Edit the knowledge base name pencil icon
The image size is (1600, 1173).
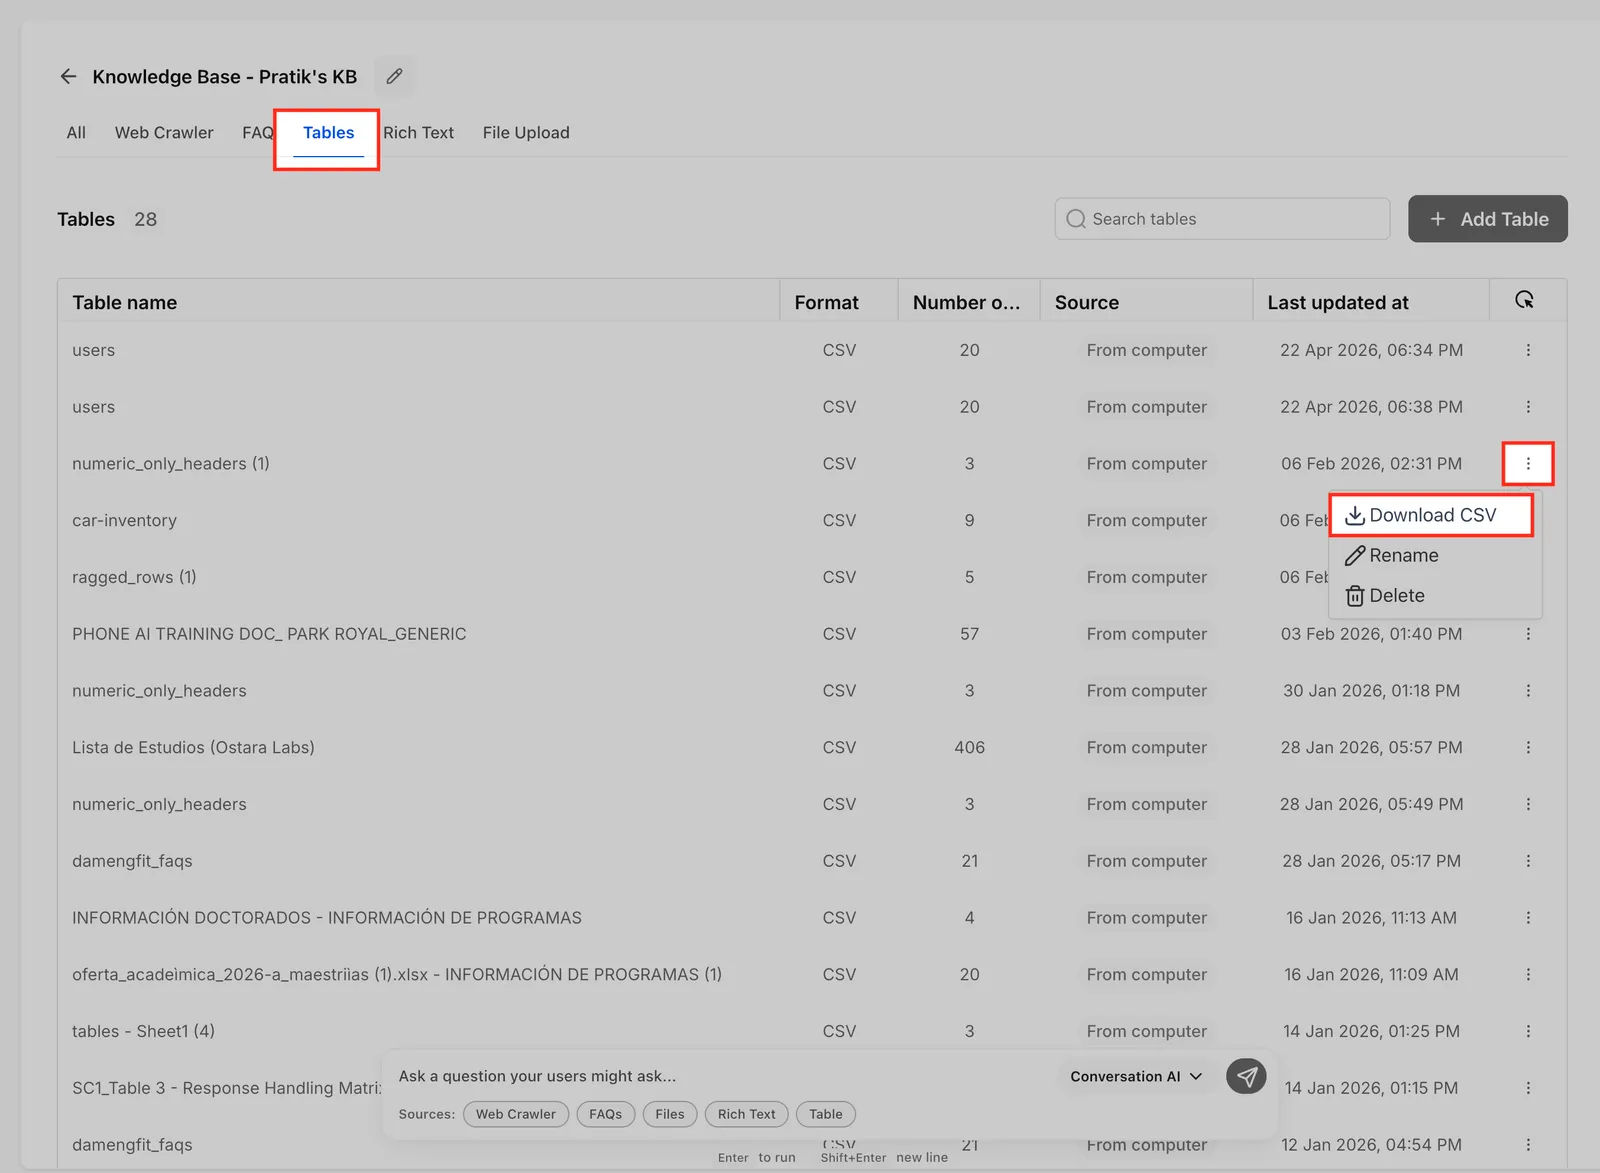[395, 77]
